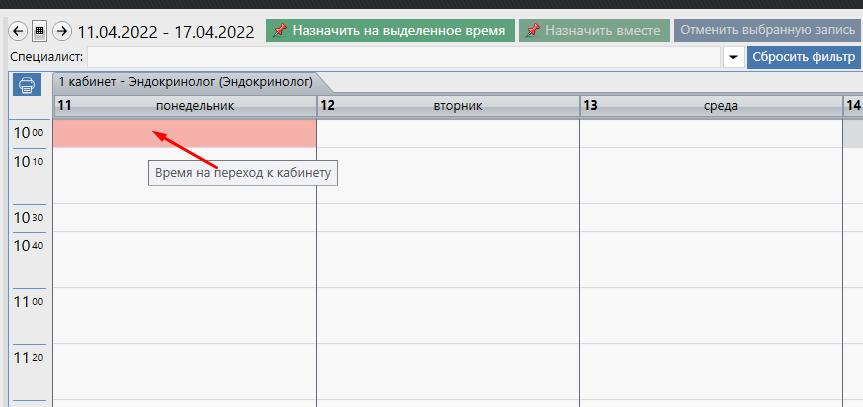Screen dimensions: 863x407
Task: Go to the previous week with back arrow
Action: pos(17,31)
